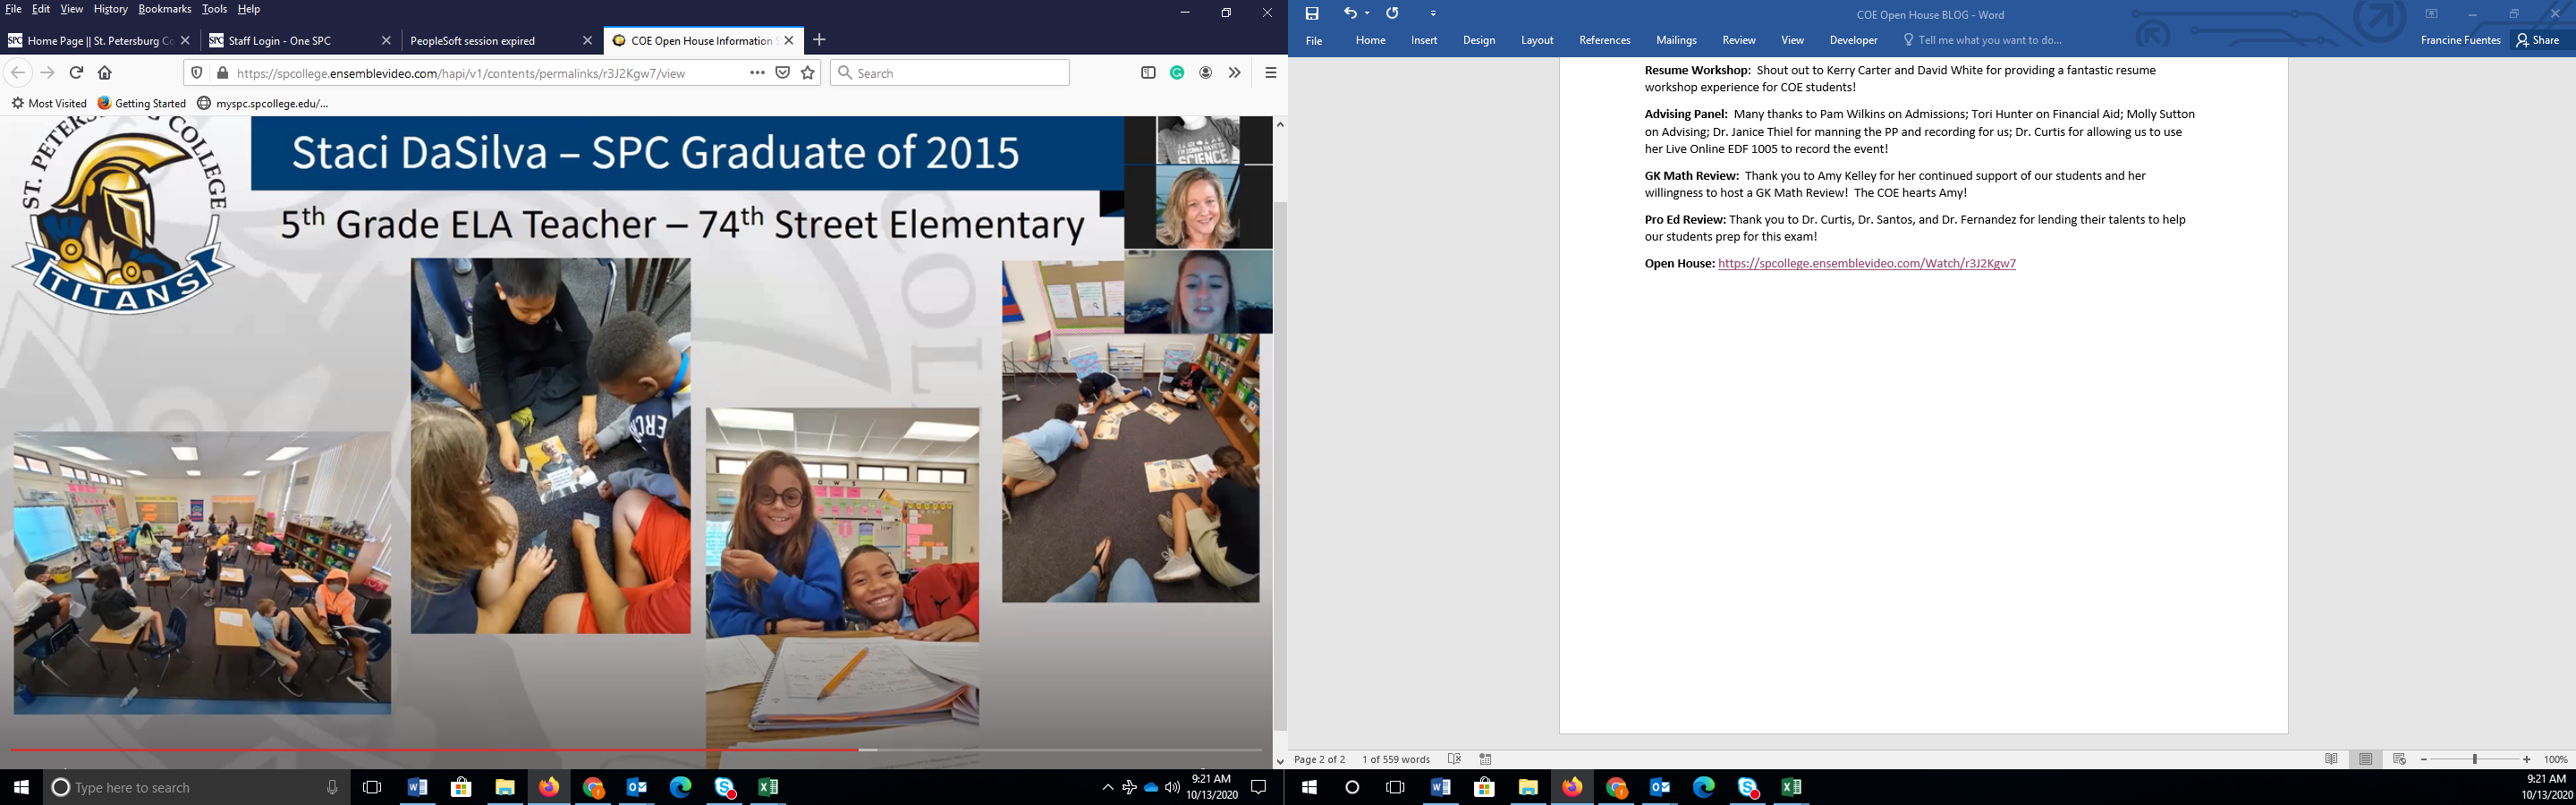Click the Word zoom level slider
Viewport: 2576px width, 805px height.
[x=2474, y=760]
